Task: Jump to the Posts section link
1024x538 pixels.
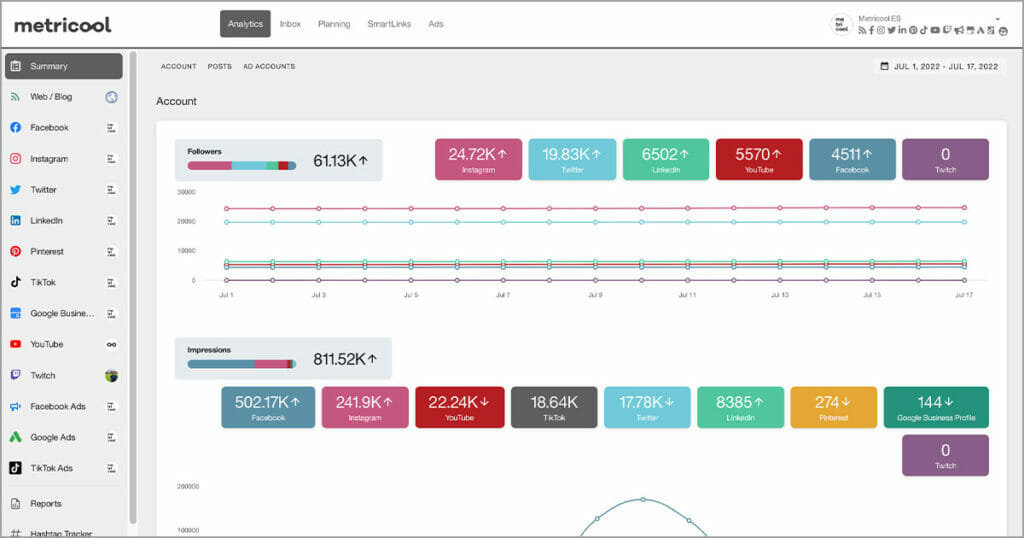Action: pyautogui.click(x=220, y=67)
